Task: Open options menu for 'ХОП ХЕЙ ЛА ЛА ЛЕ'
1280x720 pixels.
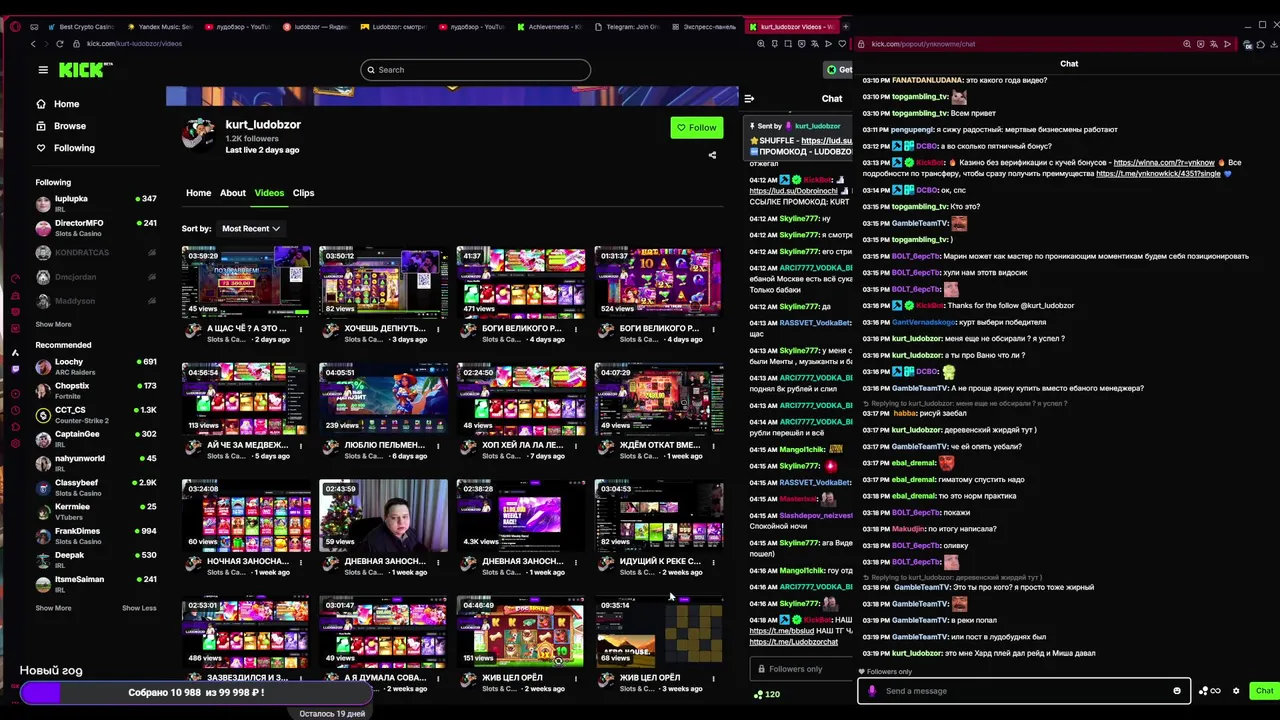Action: coord(575,446)
